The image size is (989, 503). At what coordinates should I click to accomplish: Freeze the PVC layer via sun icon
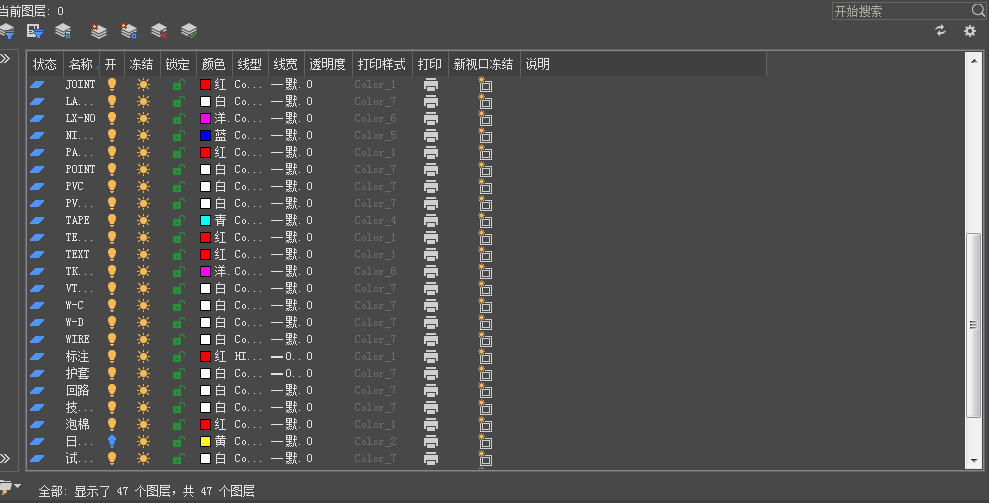143,187
